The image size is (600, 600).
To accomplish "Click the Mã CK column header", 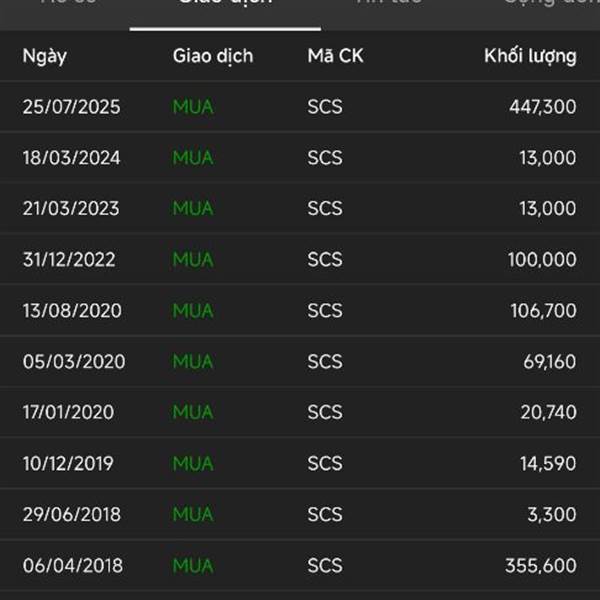I will point(335,56).
